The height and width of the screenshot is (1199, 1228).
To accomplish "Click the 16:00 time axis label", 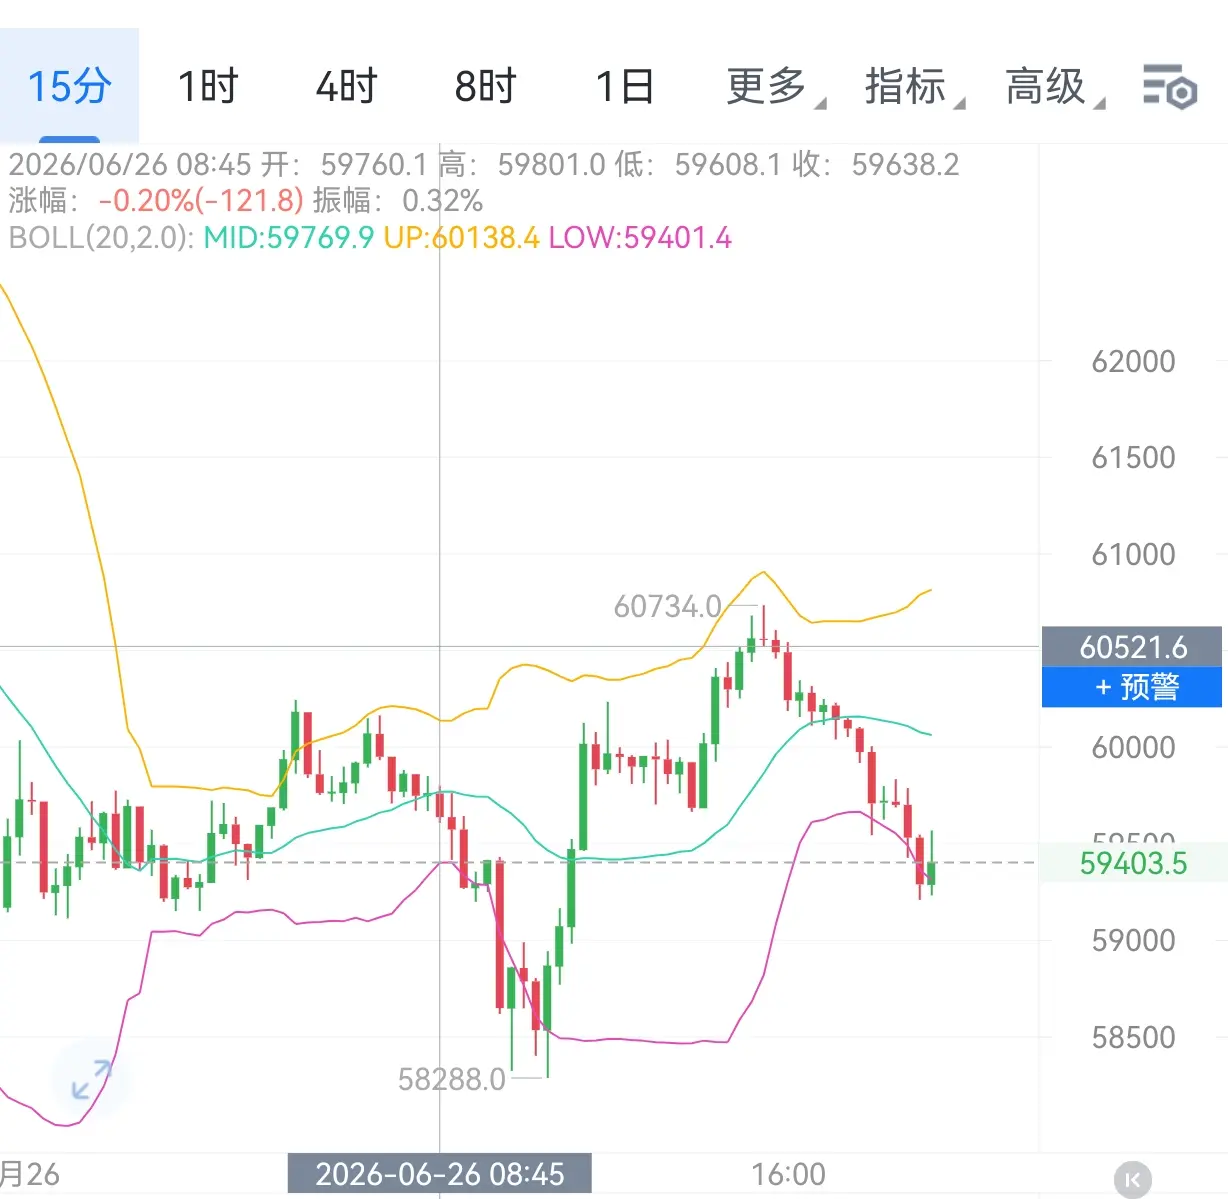I will [x=789, y=1174].
